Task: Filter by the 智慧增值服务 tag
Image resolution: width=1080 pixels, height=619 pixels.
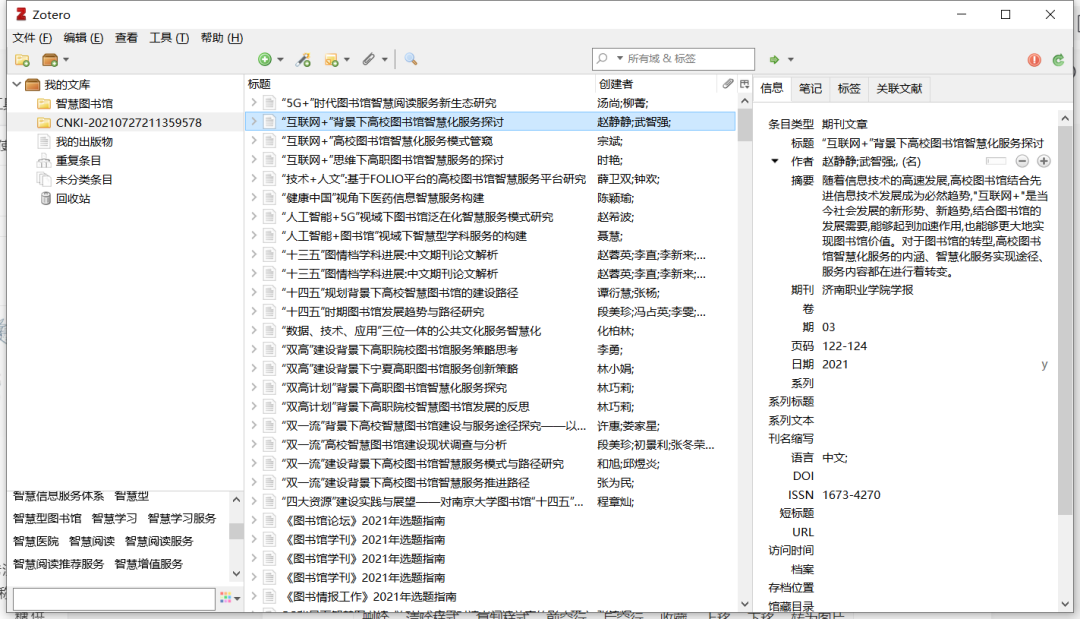Action: click(149, 564)
